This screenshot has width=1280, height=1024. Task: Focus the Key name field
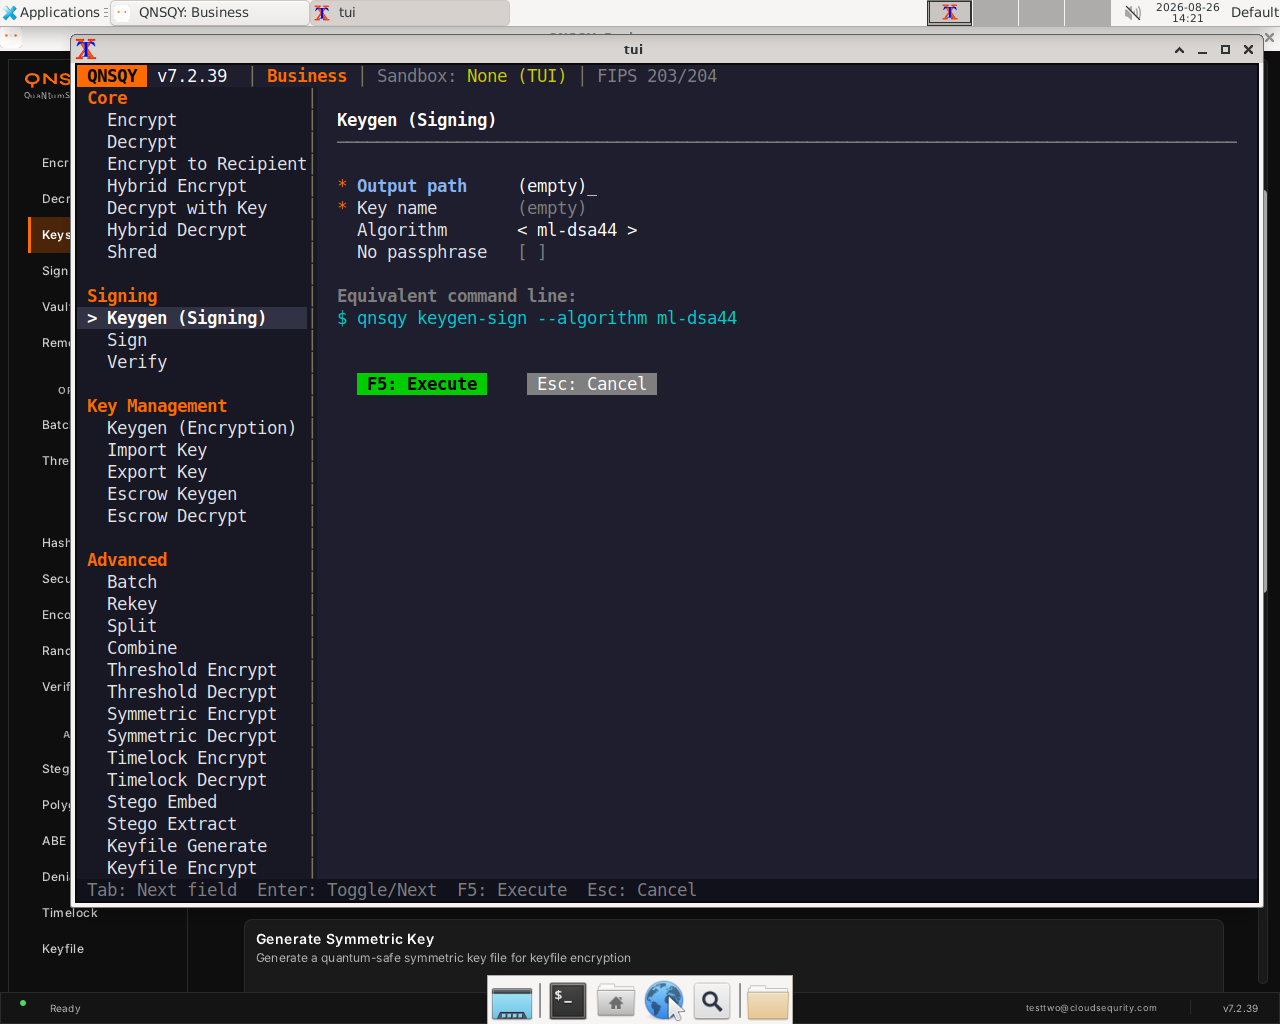pyautogui.click(x=552, y=208)
